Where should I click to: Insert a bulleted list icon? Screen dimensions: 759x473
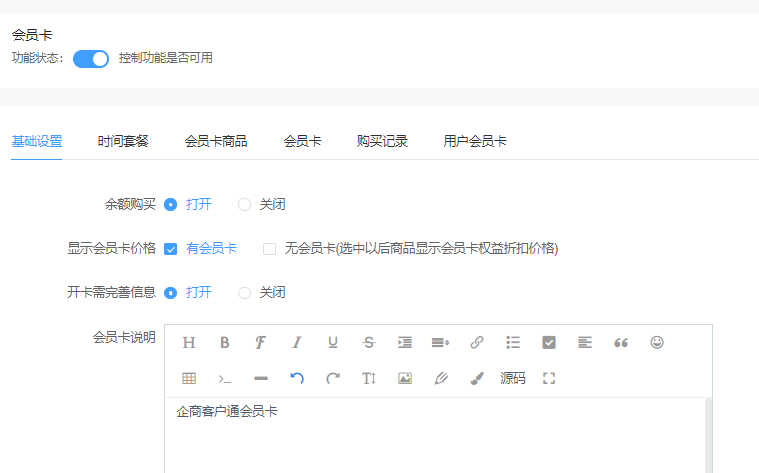click(x=513, y=343)
